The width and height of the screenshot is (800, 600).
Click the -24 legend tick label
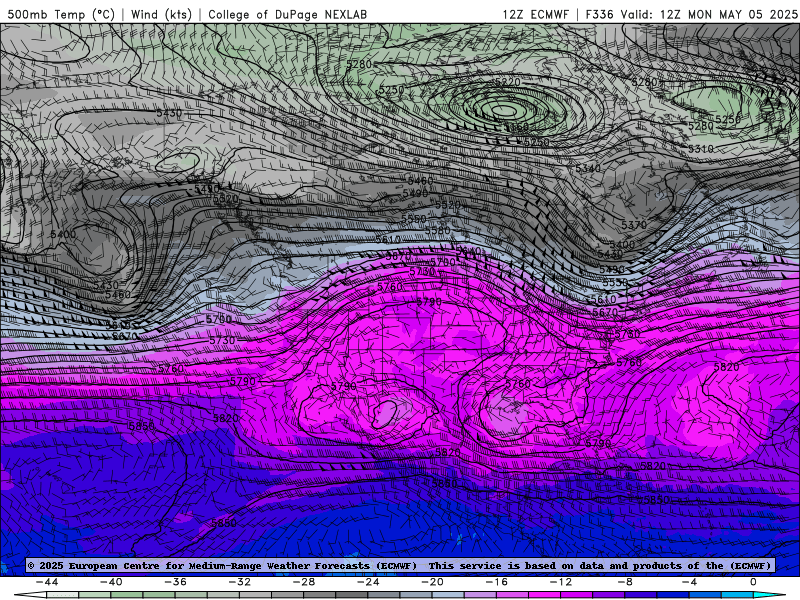368,582
